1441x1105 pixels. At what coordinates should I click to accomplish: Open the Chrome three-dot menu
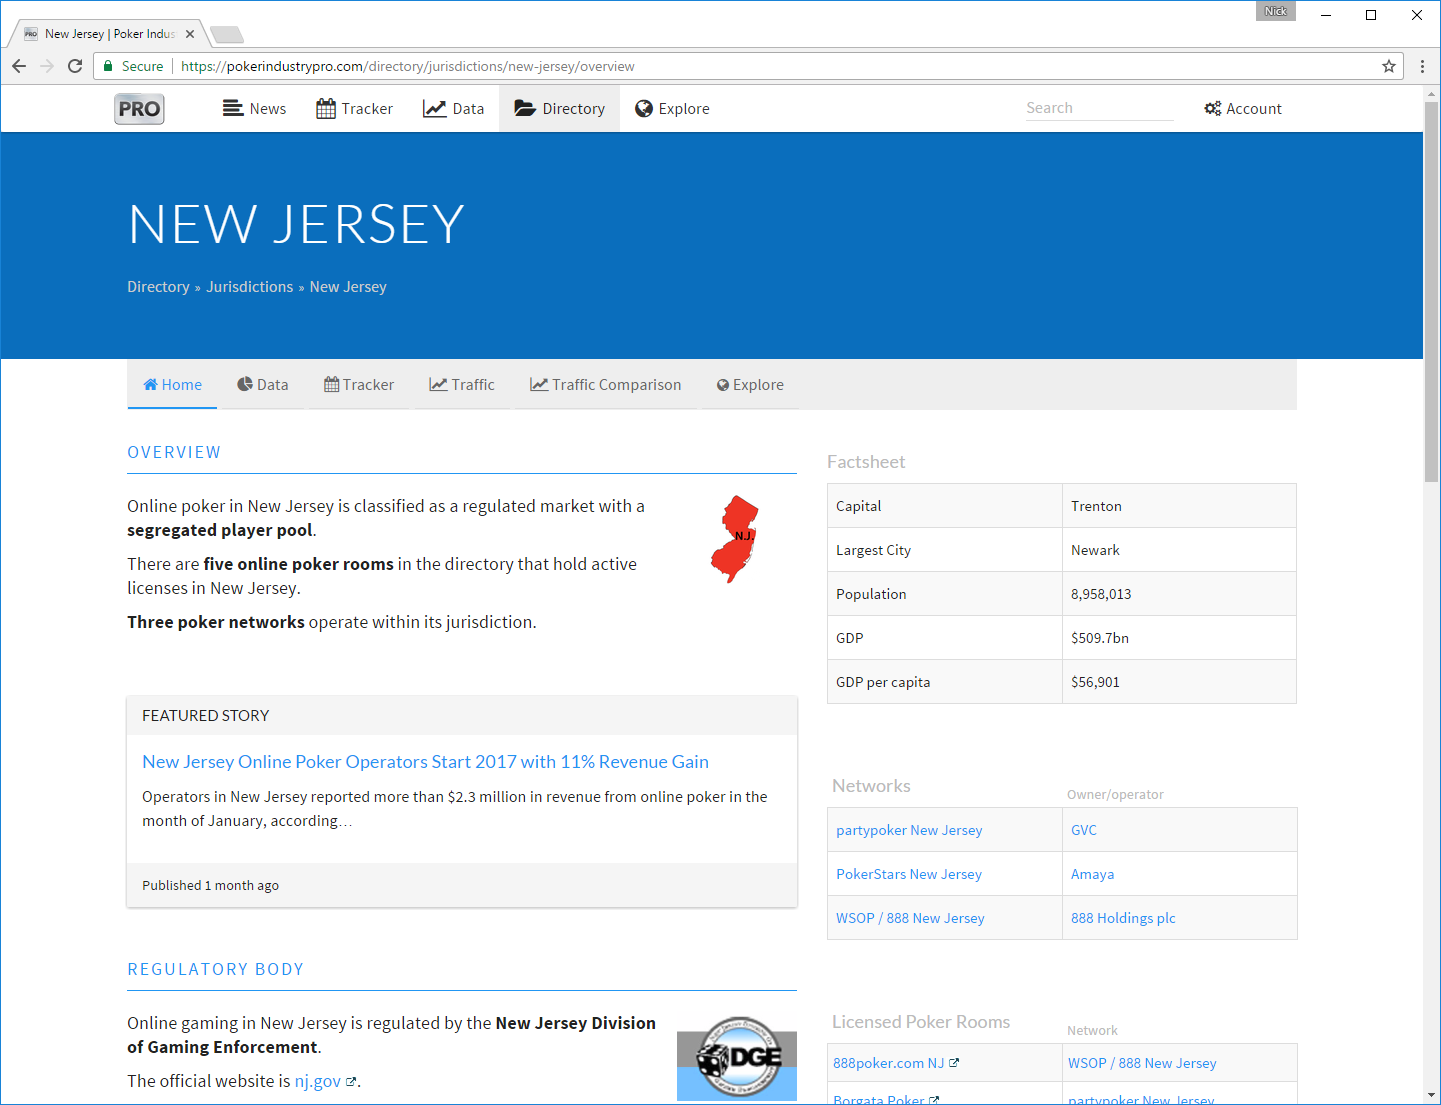click(1422, 66)
